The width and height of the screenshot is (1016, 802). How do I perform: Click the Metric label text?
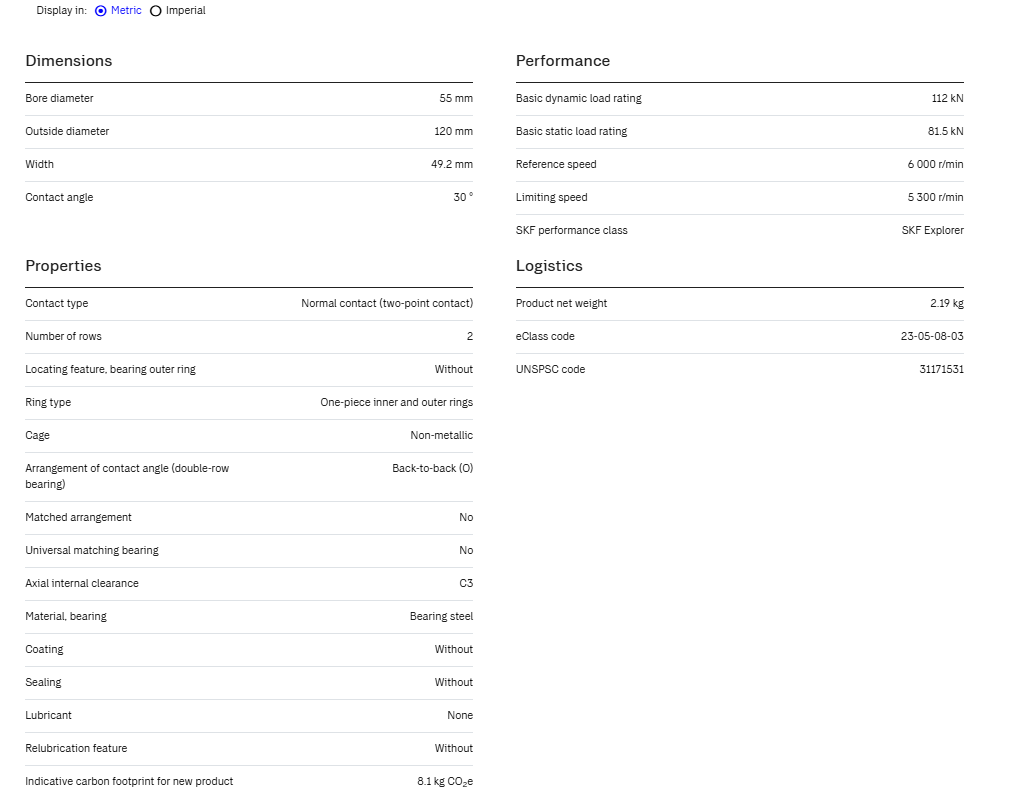click(126, 10)
